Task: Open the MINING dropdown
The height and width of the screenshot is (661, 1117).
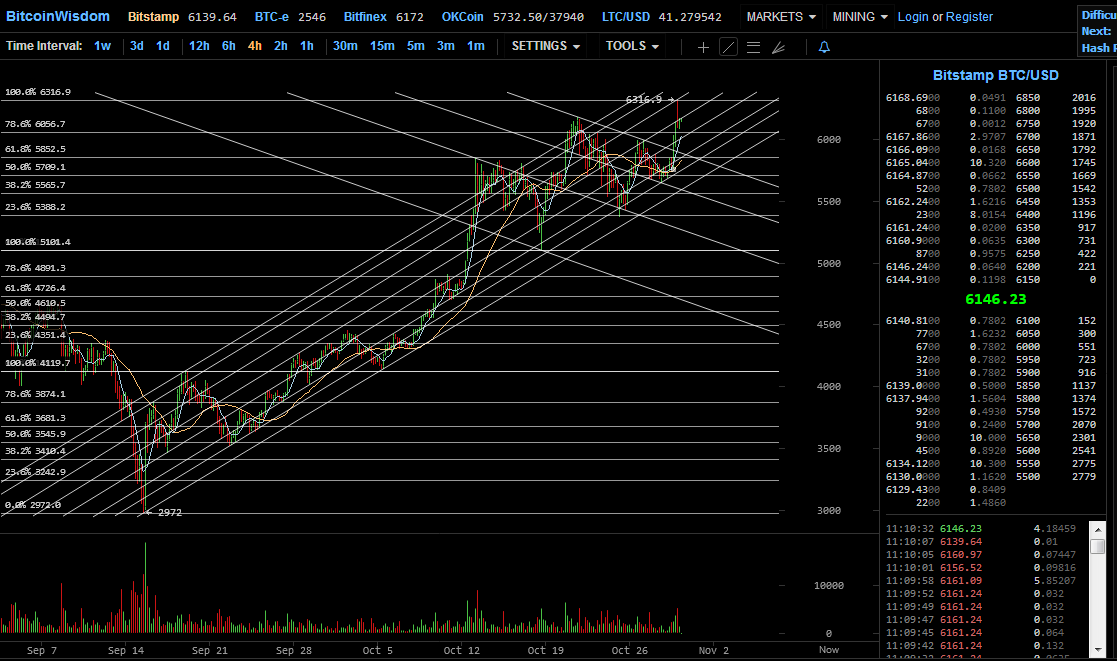Action: 860,16
